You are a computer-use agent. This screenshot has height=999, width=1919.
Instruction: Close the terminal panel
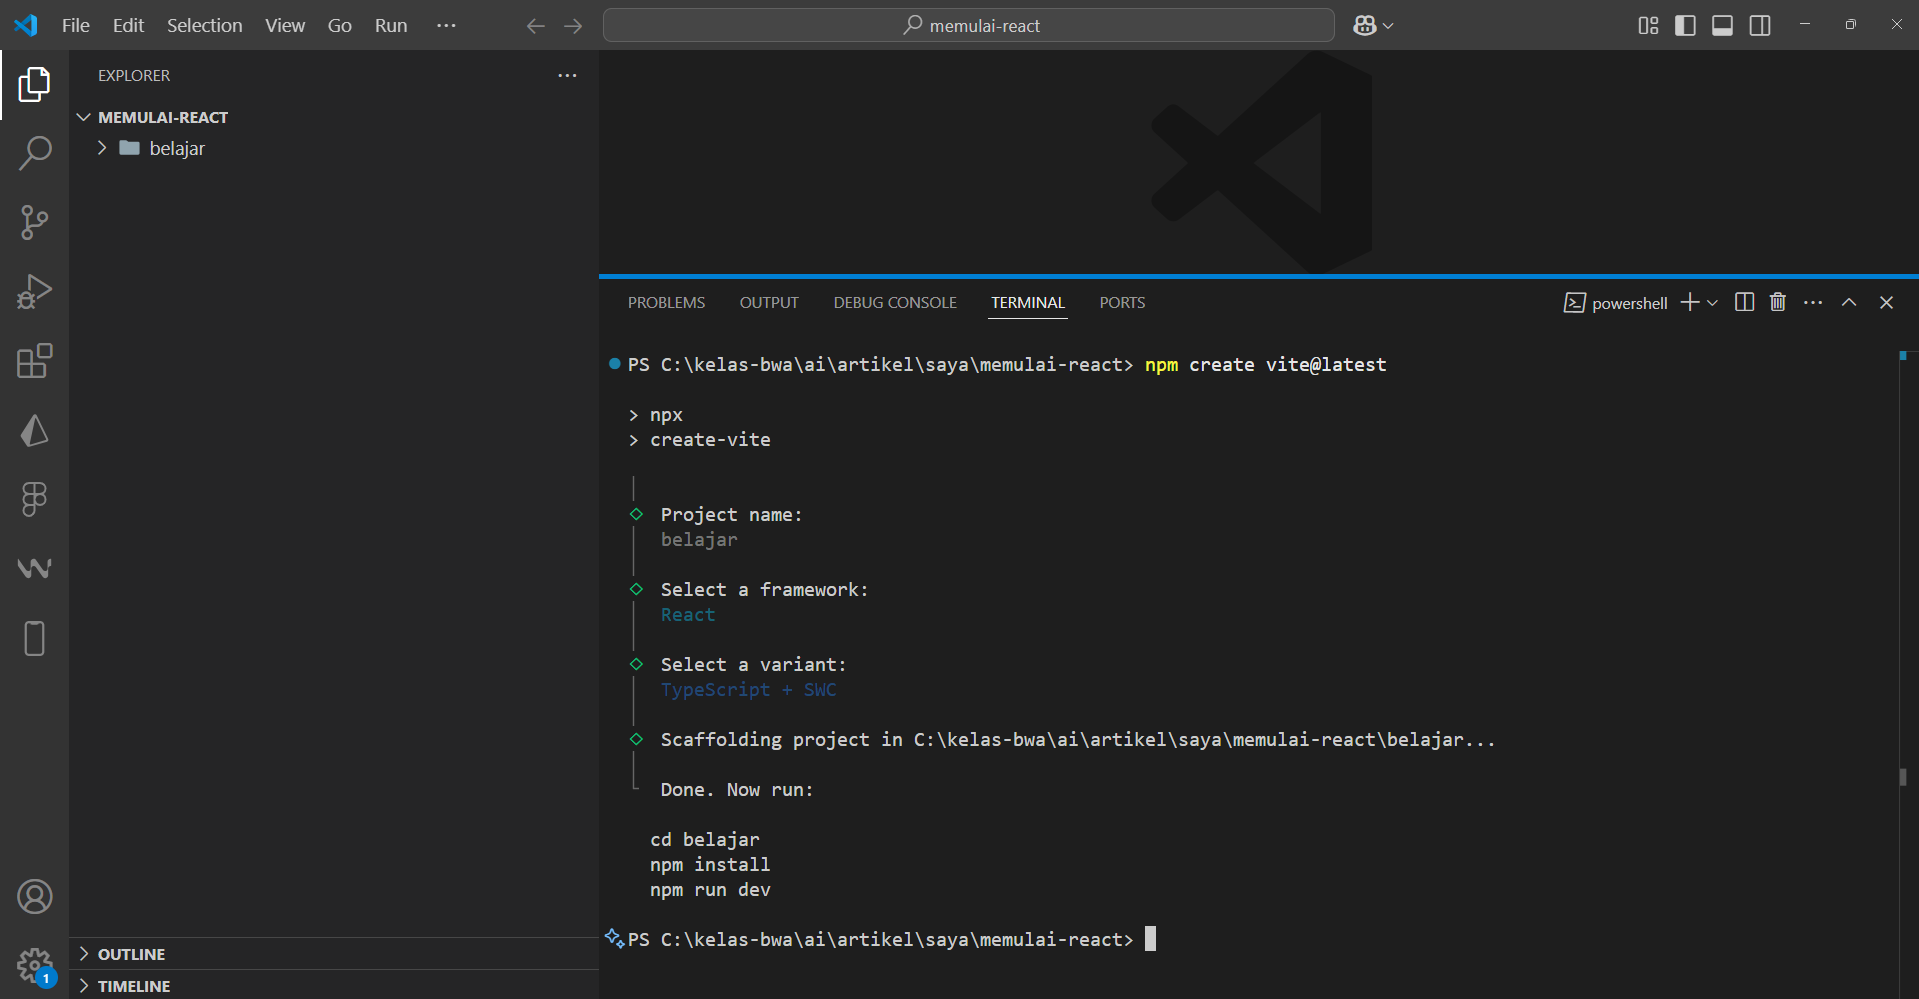(1886, 302)
